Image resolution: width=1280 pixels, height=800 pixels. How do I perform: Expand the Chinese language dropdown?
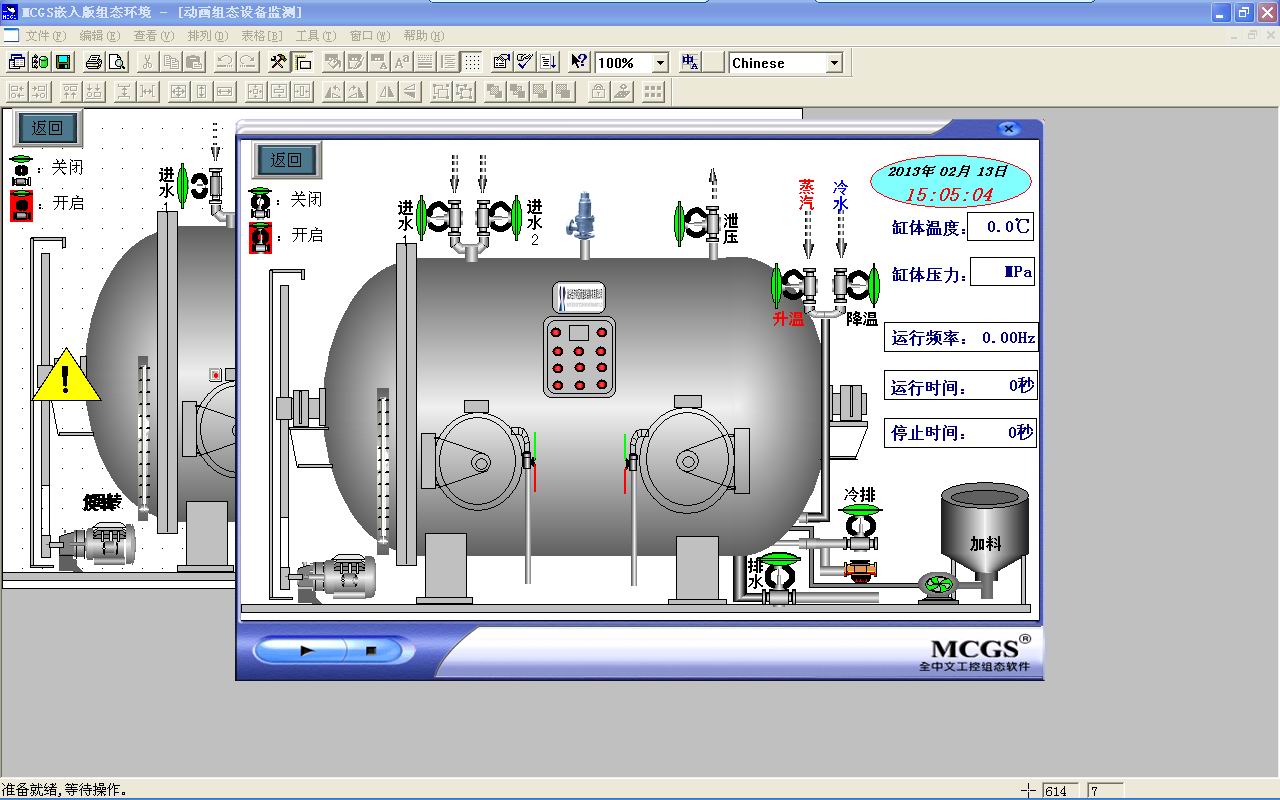[834, 63]
